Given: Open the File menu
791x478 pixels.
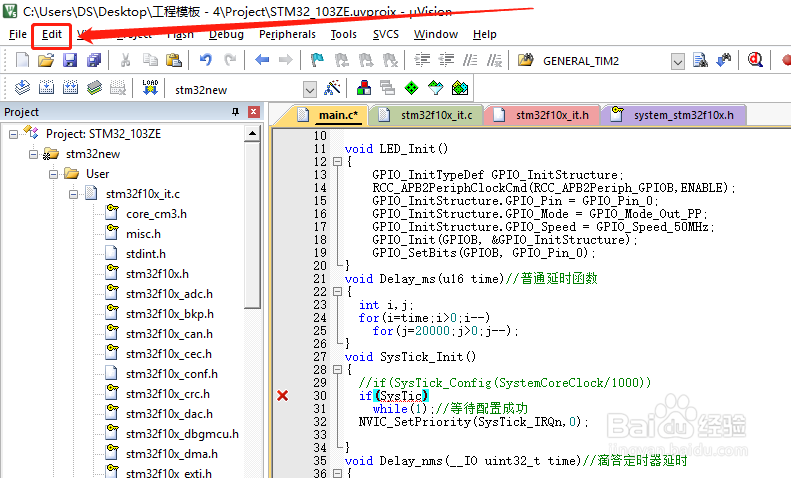Looking at the screenshot, I should [18, 34].
